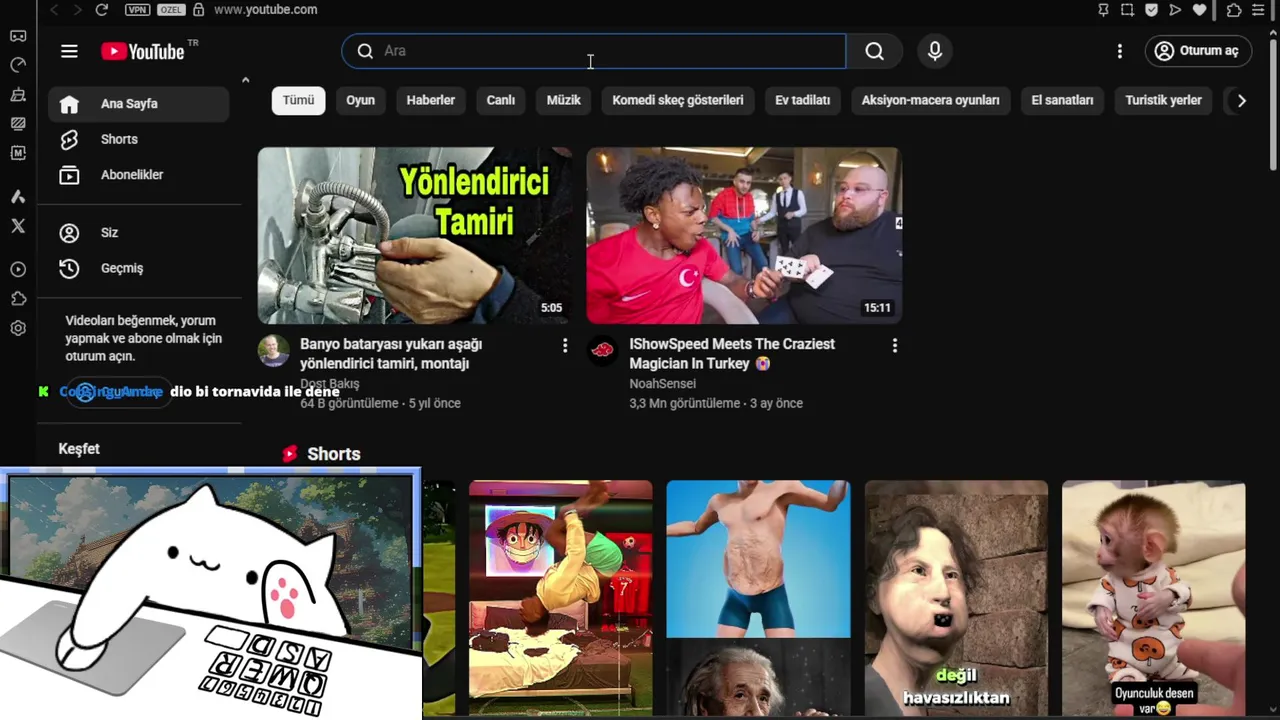
Task: Open the IShowSpeed Meets The Craziest Magician title
Action: coord(732,354)
